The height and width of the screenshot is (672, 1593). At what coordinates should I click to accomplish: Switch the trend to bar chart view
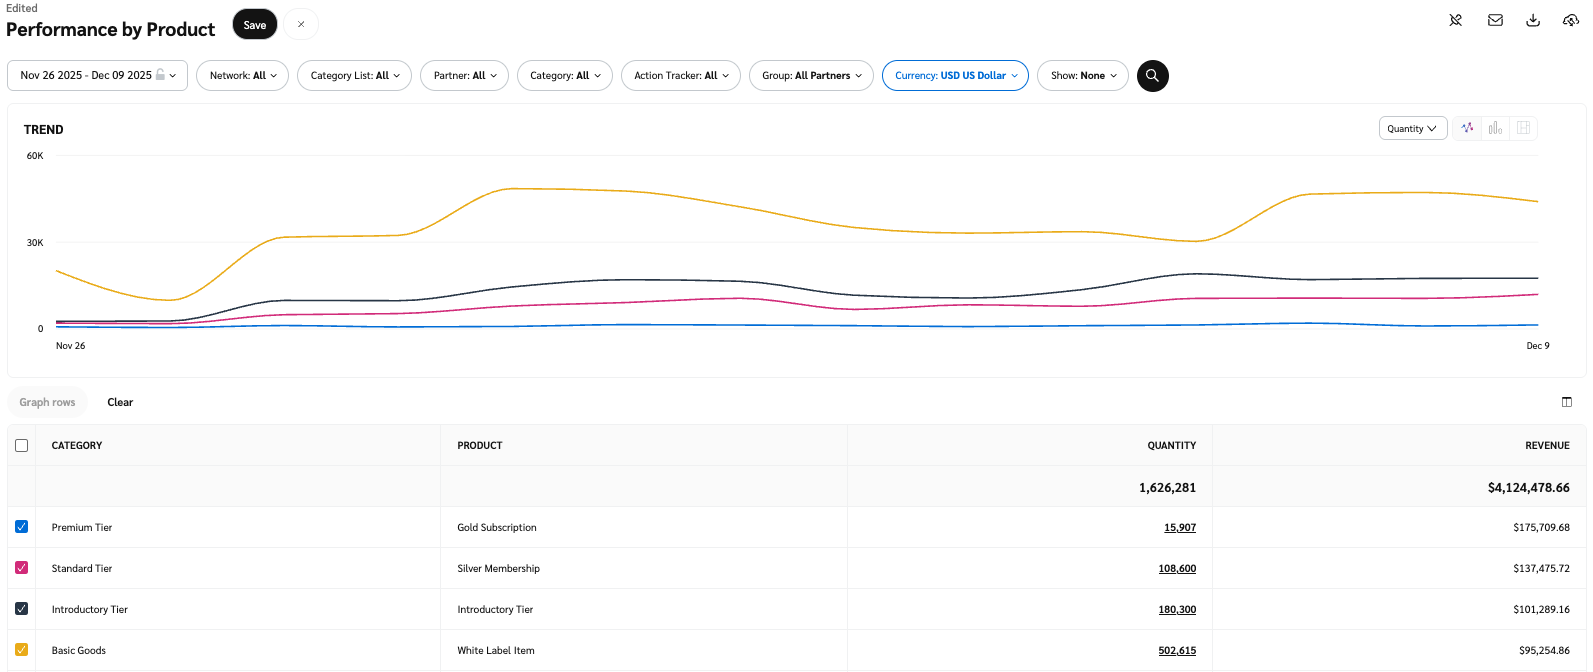(x=1495, y=128)
